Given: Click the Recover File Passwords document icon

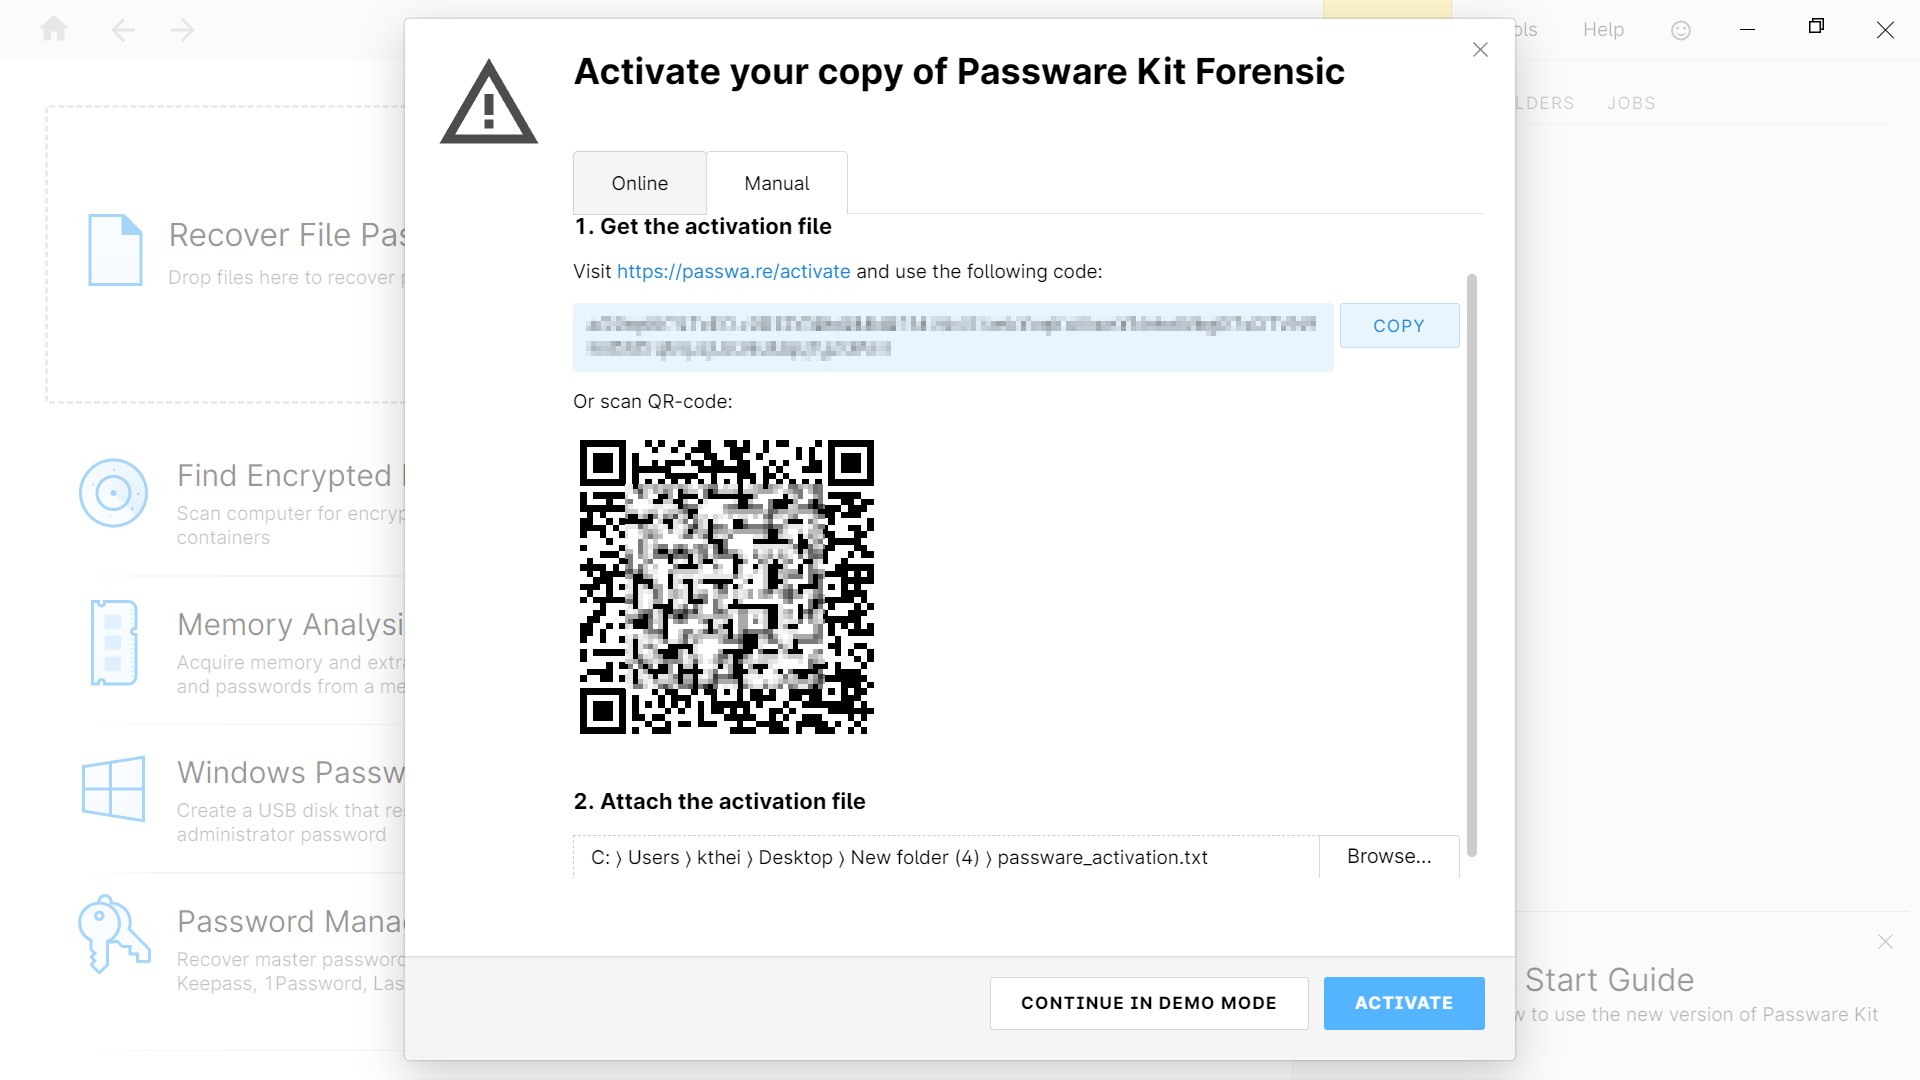Looking at the screenshot, I should 115,250.
